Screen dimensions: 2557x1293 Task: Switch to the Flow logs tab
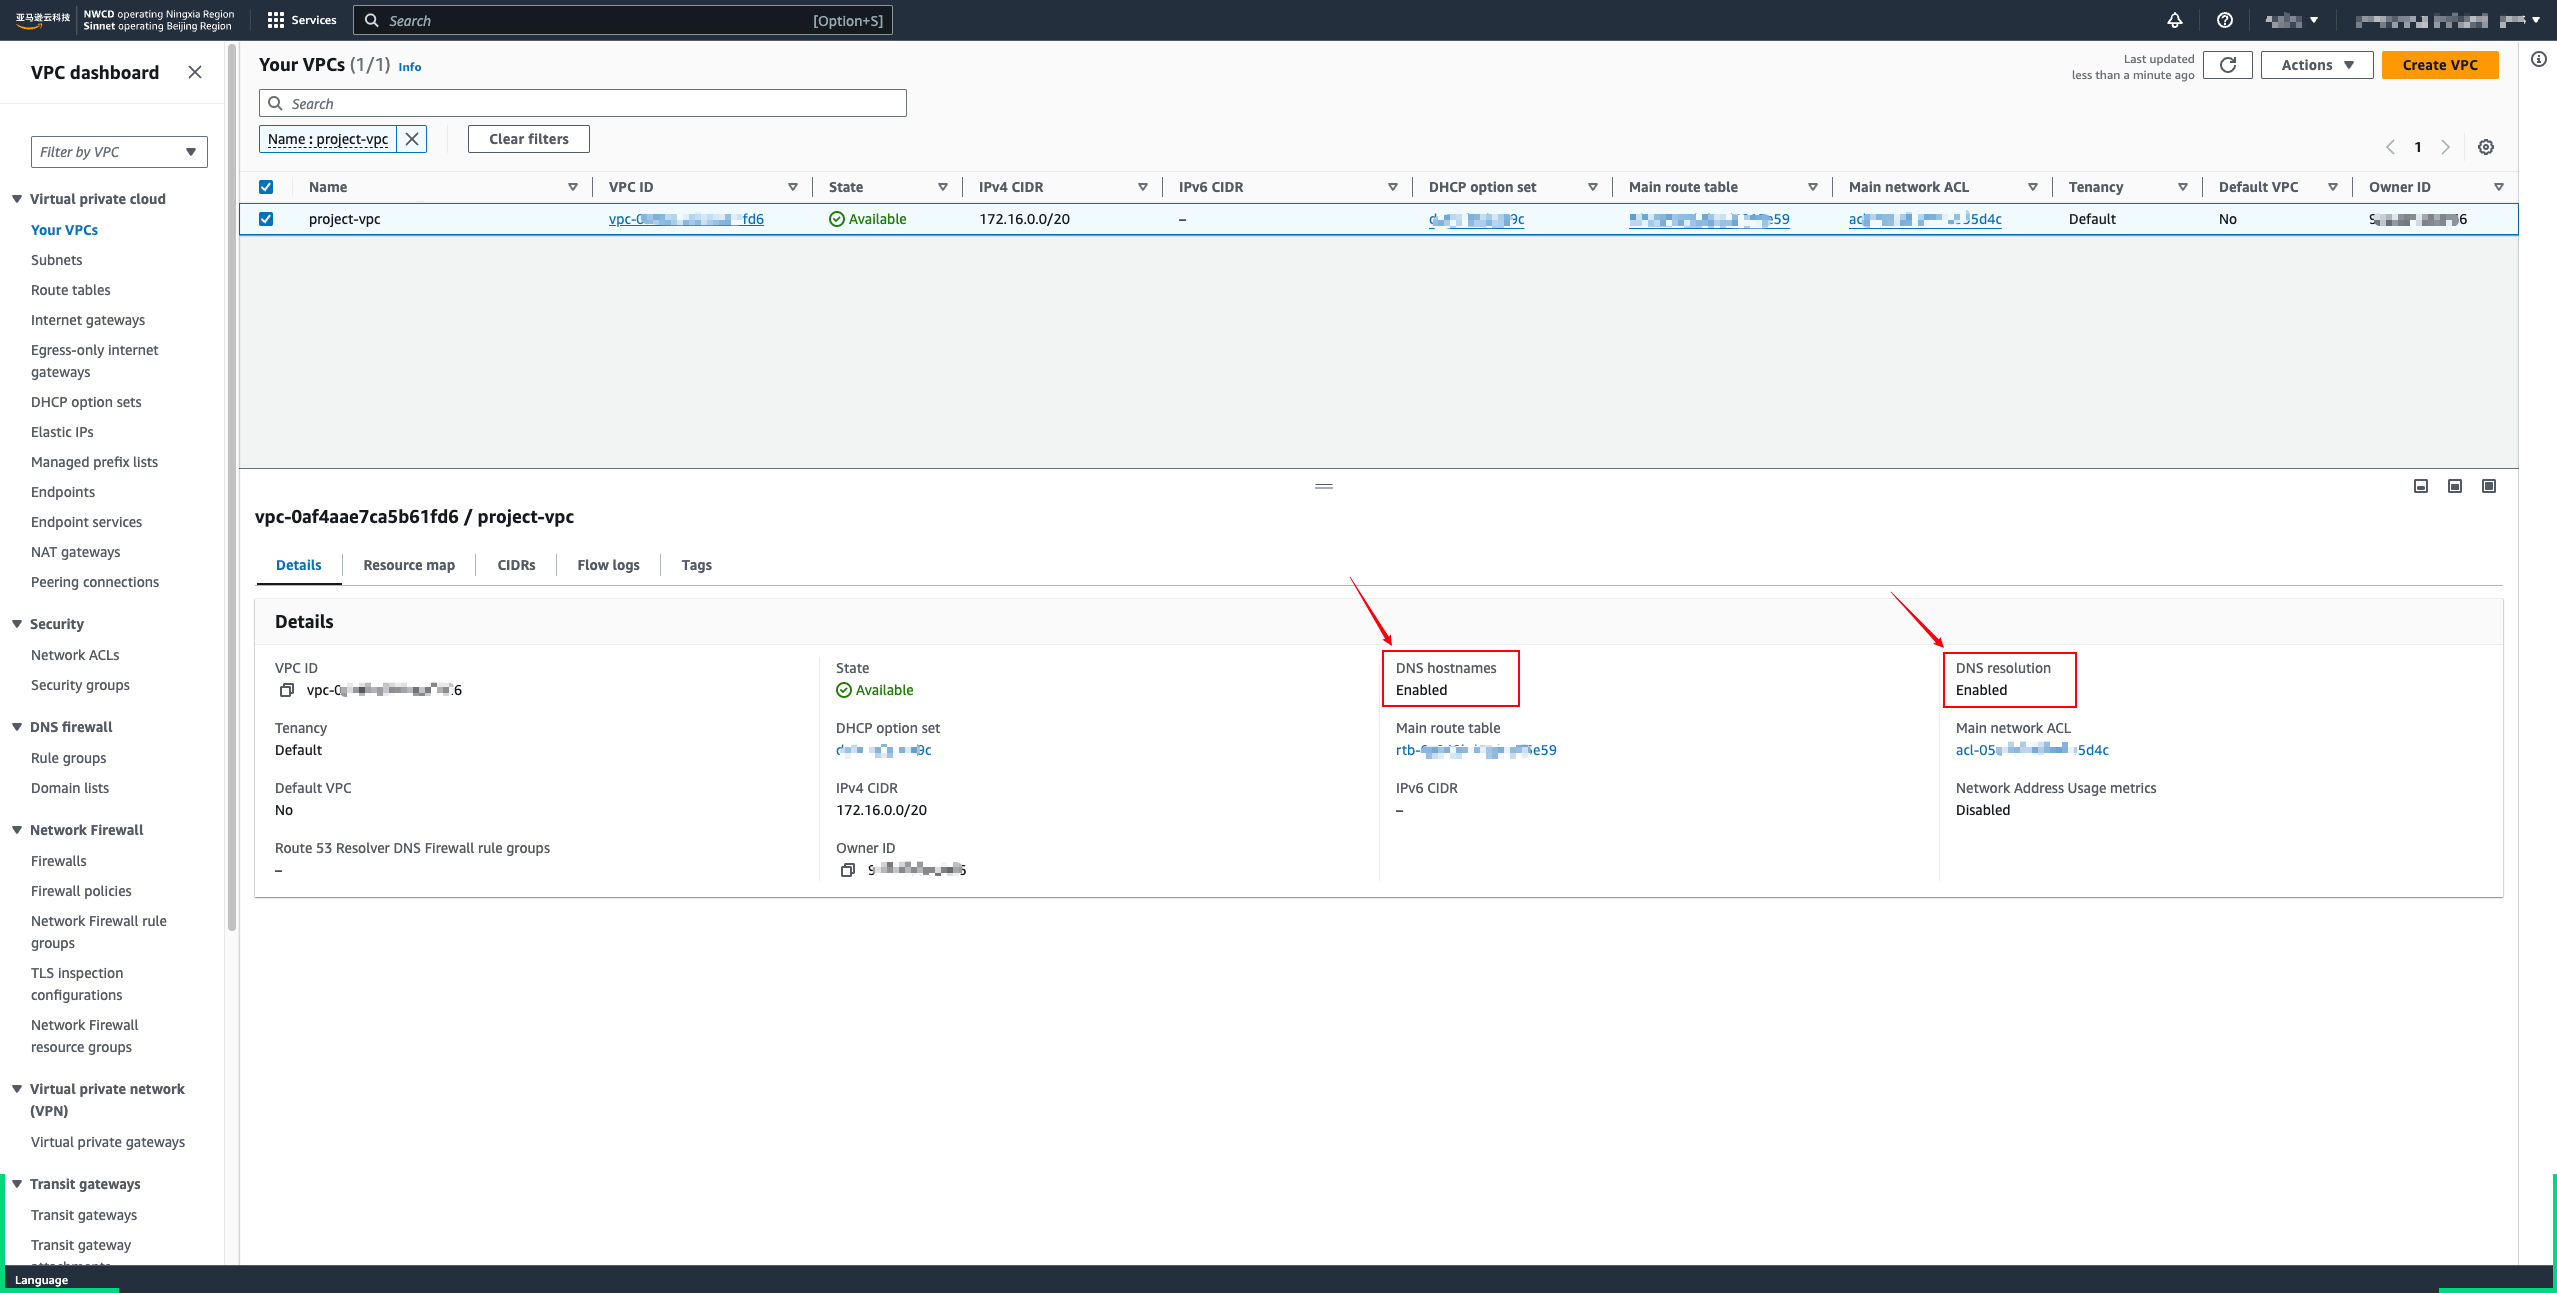pos(608,565)
